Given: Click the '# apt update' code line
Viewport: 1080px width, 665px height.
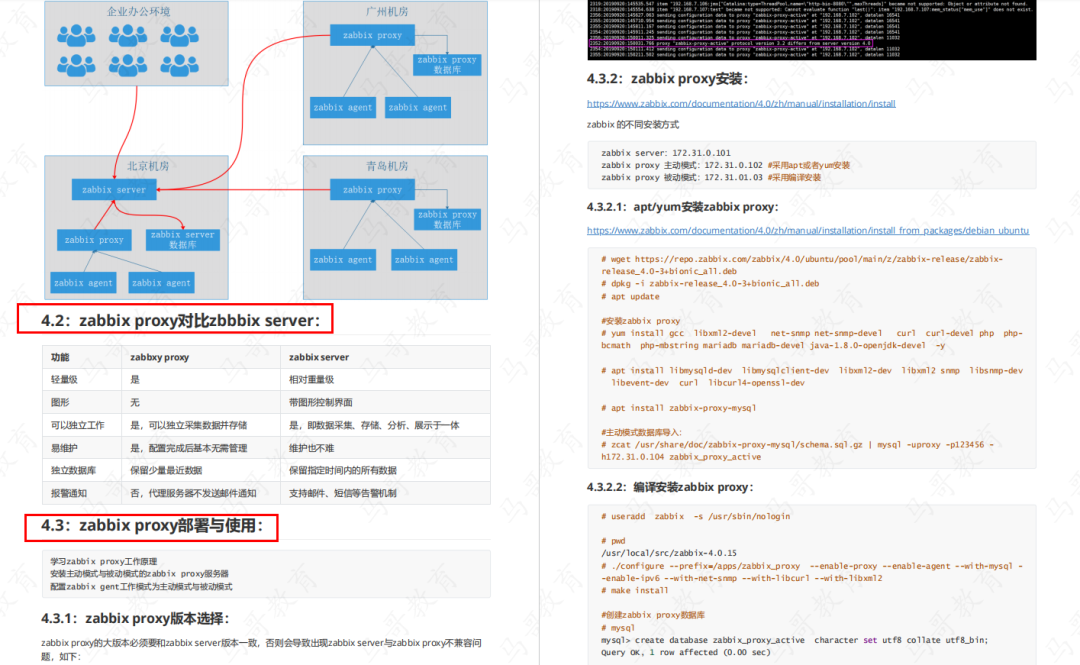Looking at the screenshot, I should click(x=630, y=296).
